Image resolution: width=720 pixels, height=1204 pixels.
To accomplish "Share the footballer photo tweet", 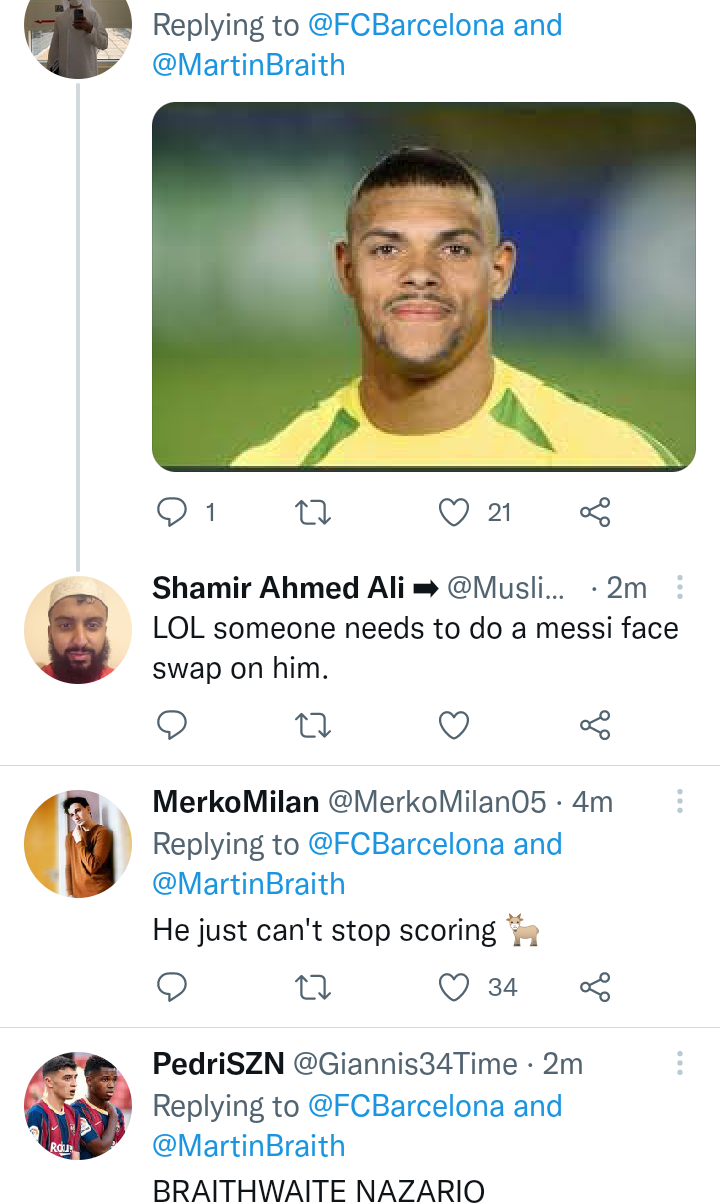I will [595, 513].
